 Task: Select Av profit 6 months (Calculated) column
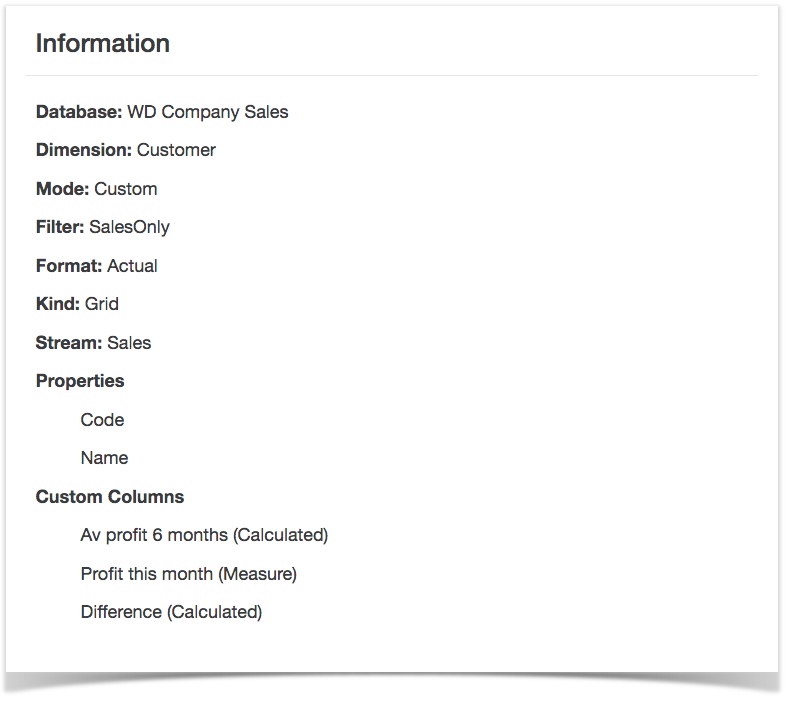click(204, 535)
